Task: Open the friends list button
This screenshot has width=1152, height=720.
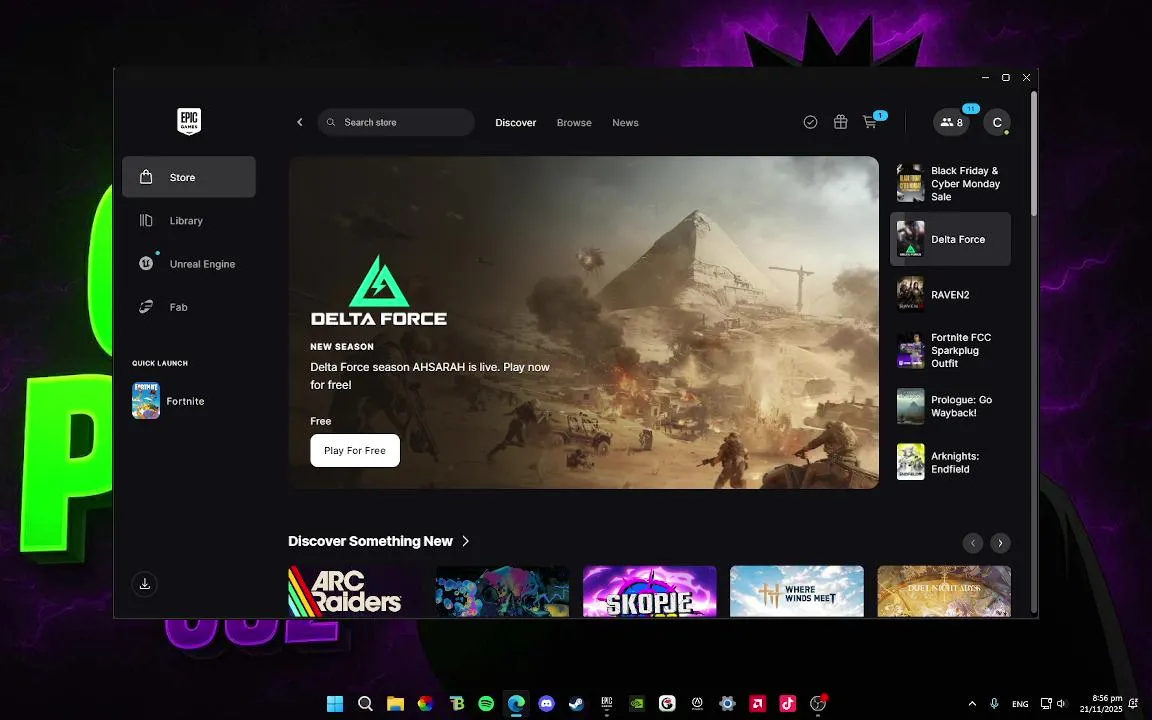Action: (x=951, y=122)
